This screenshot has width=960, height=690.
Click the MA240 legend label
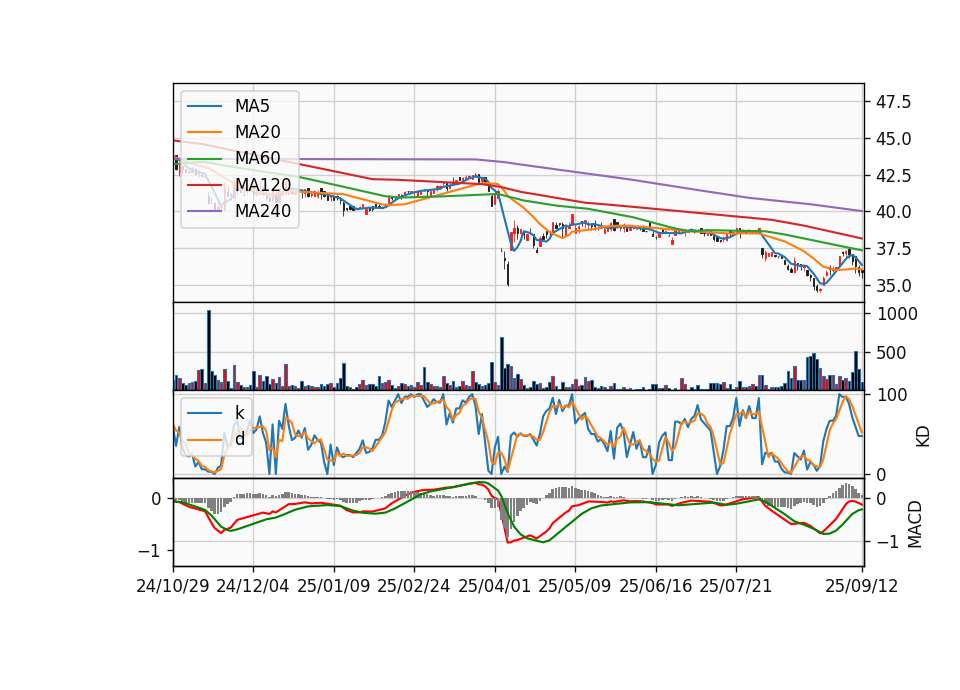pyautogui.click(x=263, y=211)
